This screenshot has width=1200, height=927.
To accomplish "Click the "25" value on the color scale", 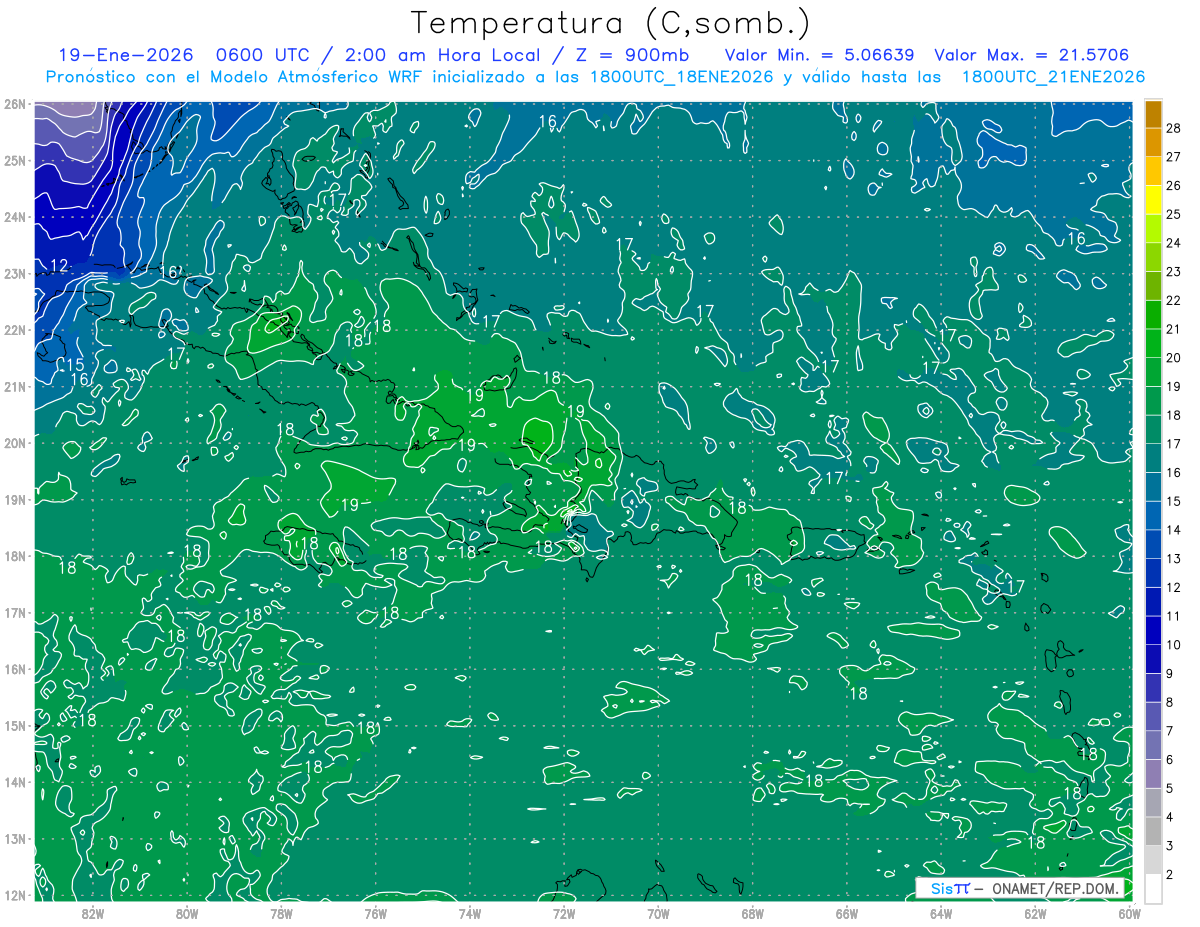I will (x=1173, y=214).
